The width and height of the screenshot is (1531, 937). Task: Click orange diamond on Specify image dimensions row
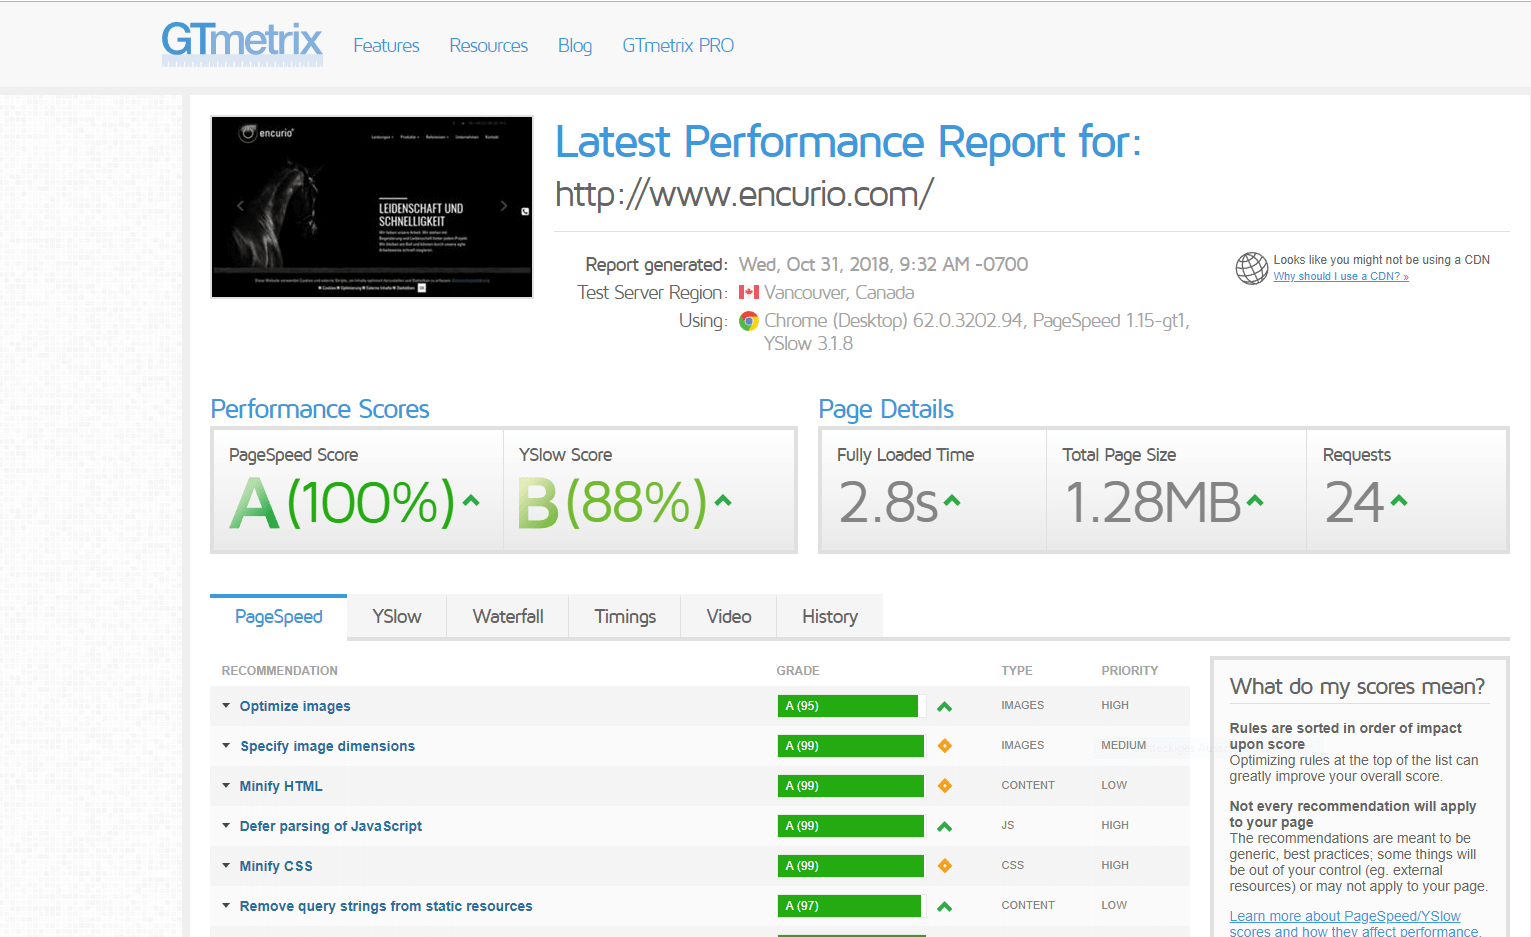944,746
